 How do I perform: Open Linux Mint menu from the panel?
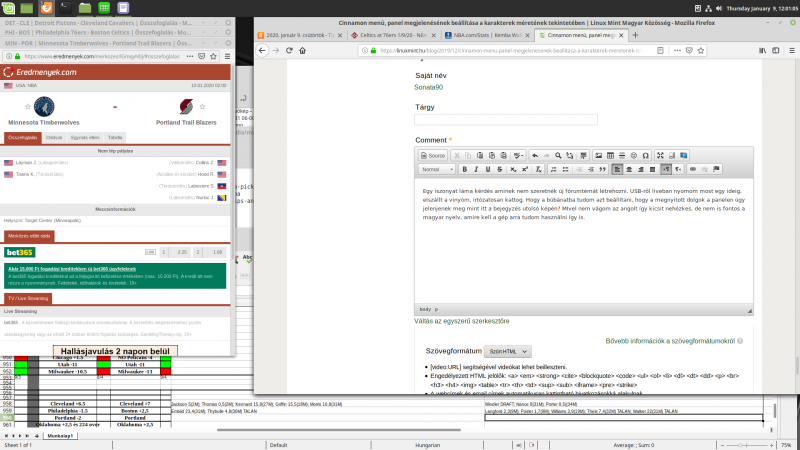[x=8, y=8]
